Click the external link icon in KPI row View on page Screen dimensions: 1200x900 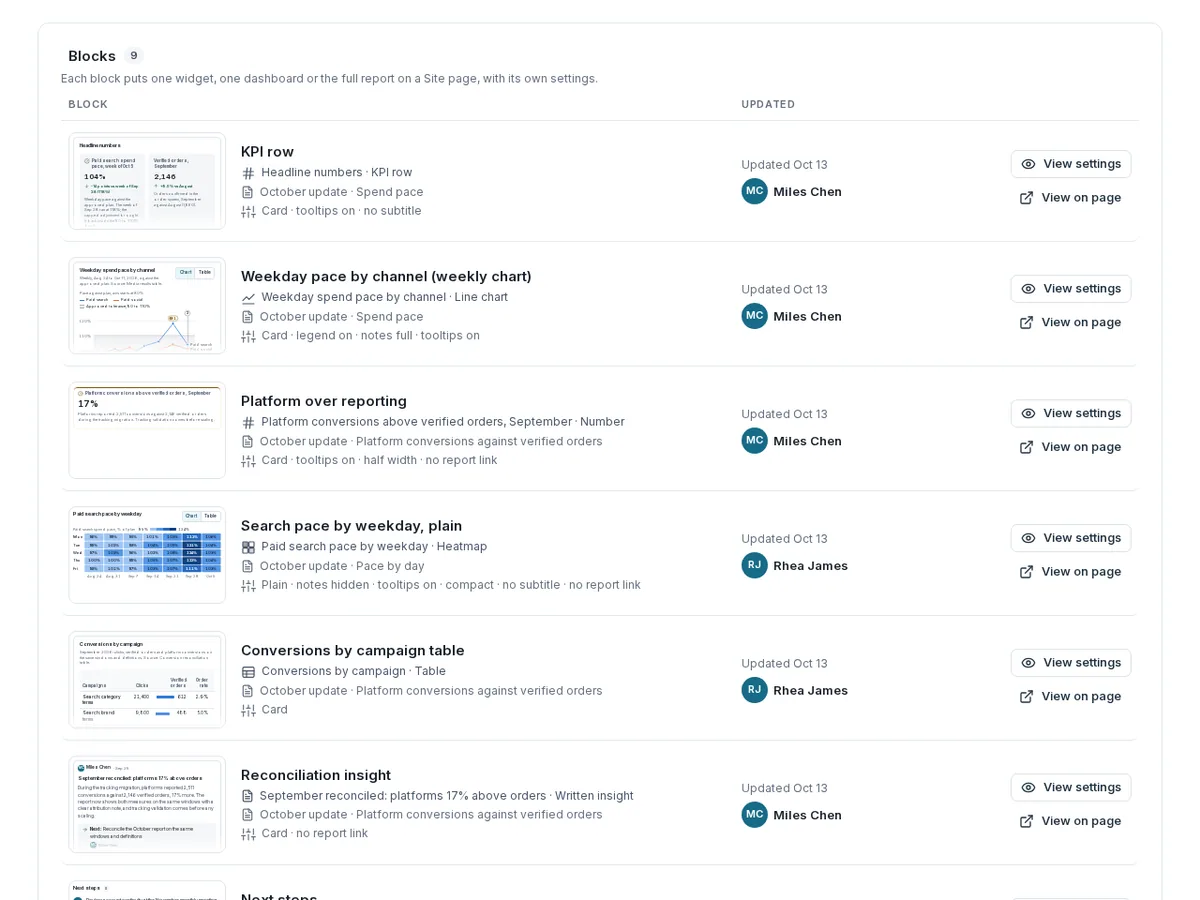1026,198
